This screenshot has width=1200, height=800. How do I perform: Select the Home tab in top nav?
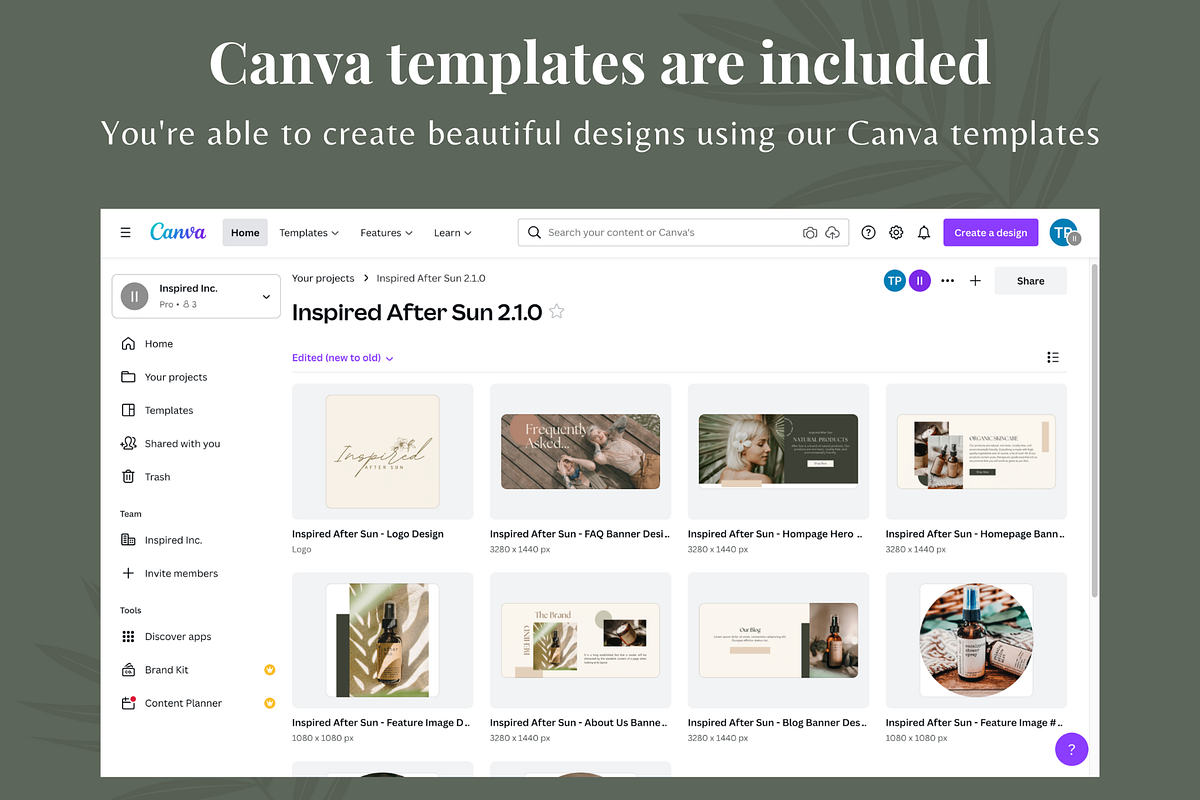point(245,232)
